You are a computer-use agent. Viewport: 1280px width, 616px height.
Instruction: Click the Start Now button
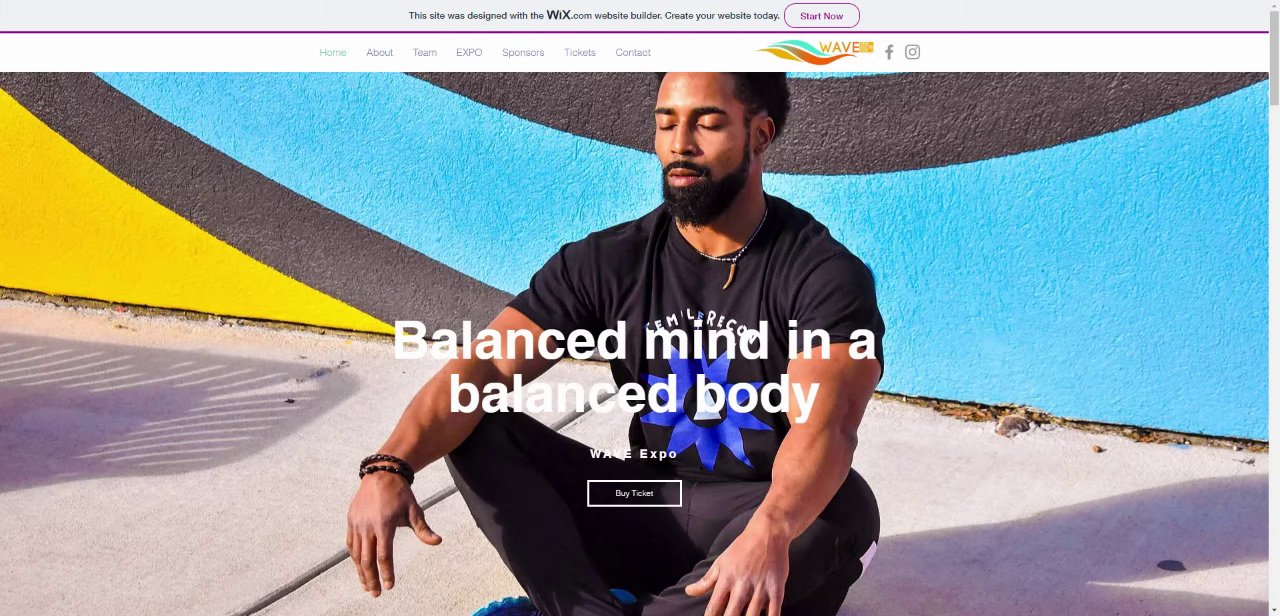(x=821, y=16)
